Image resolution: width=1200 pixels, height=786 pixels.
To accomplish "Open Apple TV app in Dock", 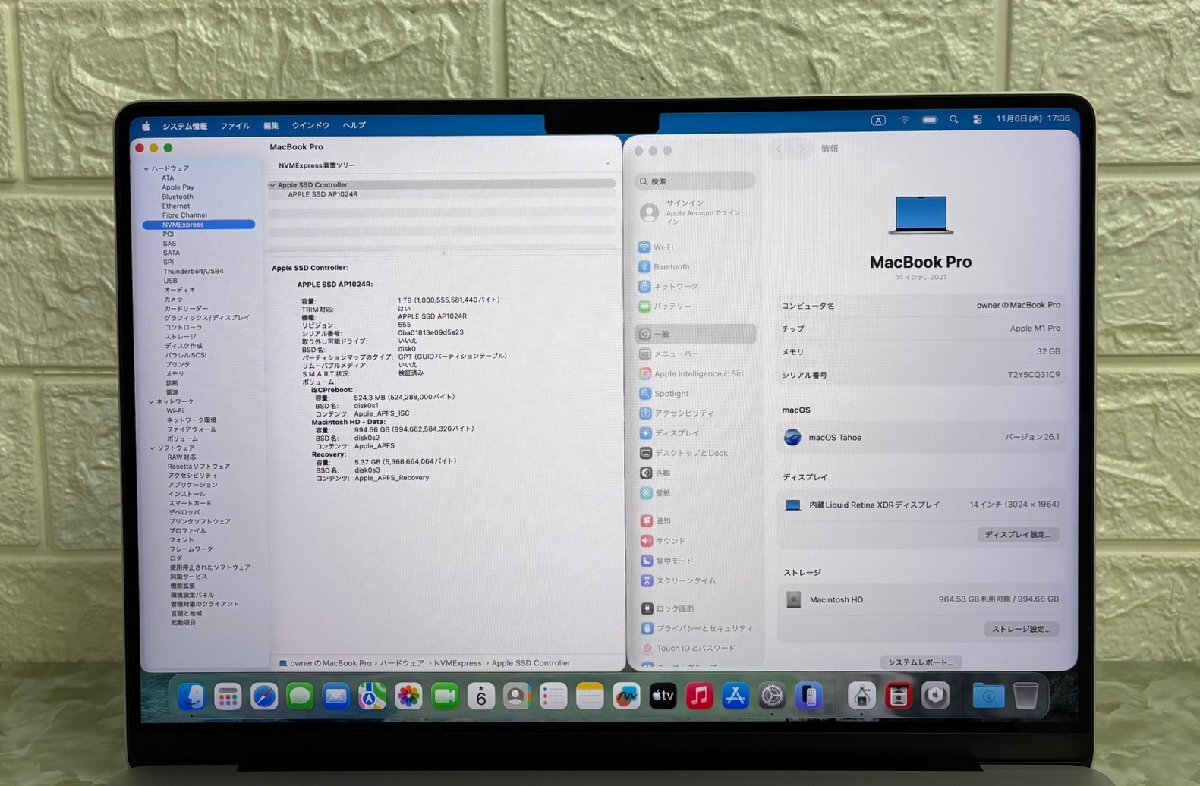I will tap(663, 696).
